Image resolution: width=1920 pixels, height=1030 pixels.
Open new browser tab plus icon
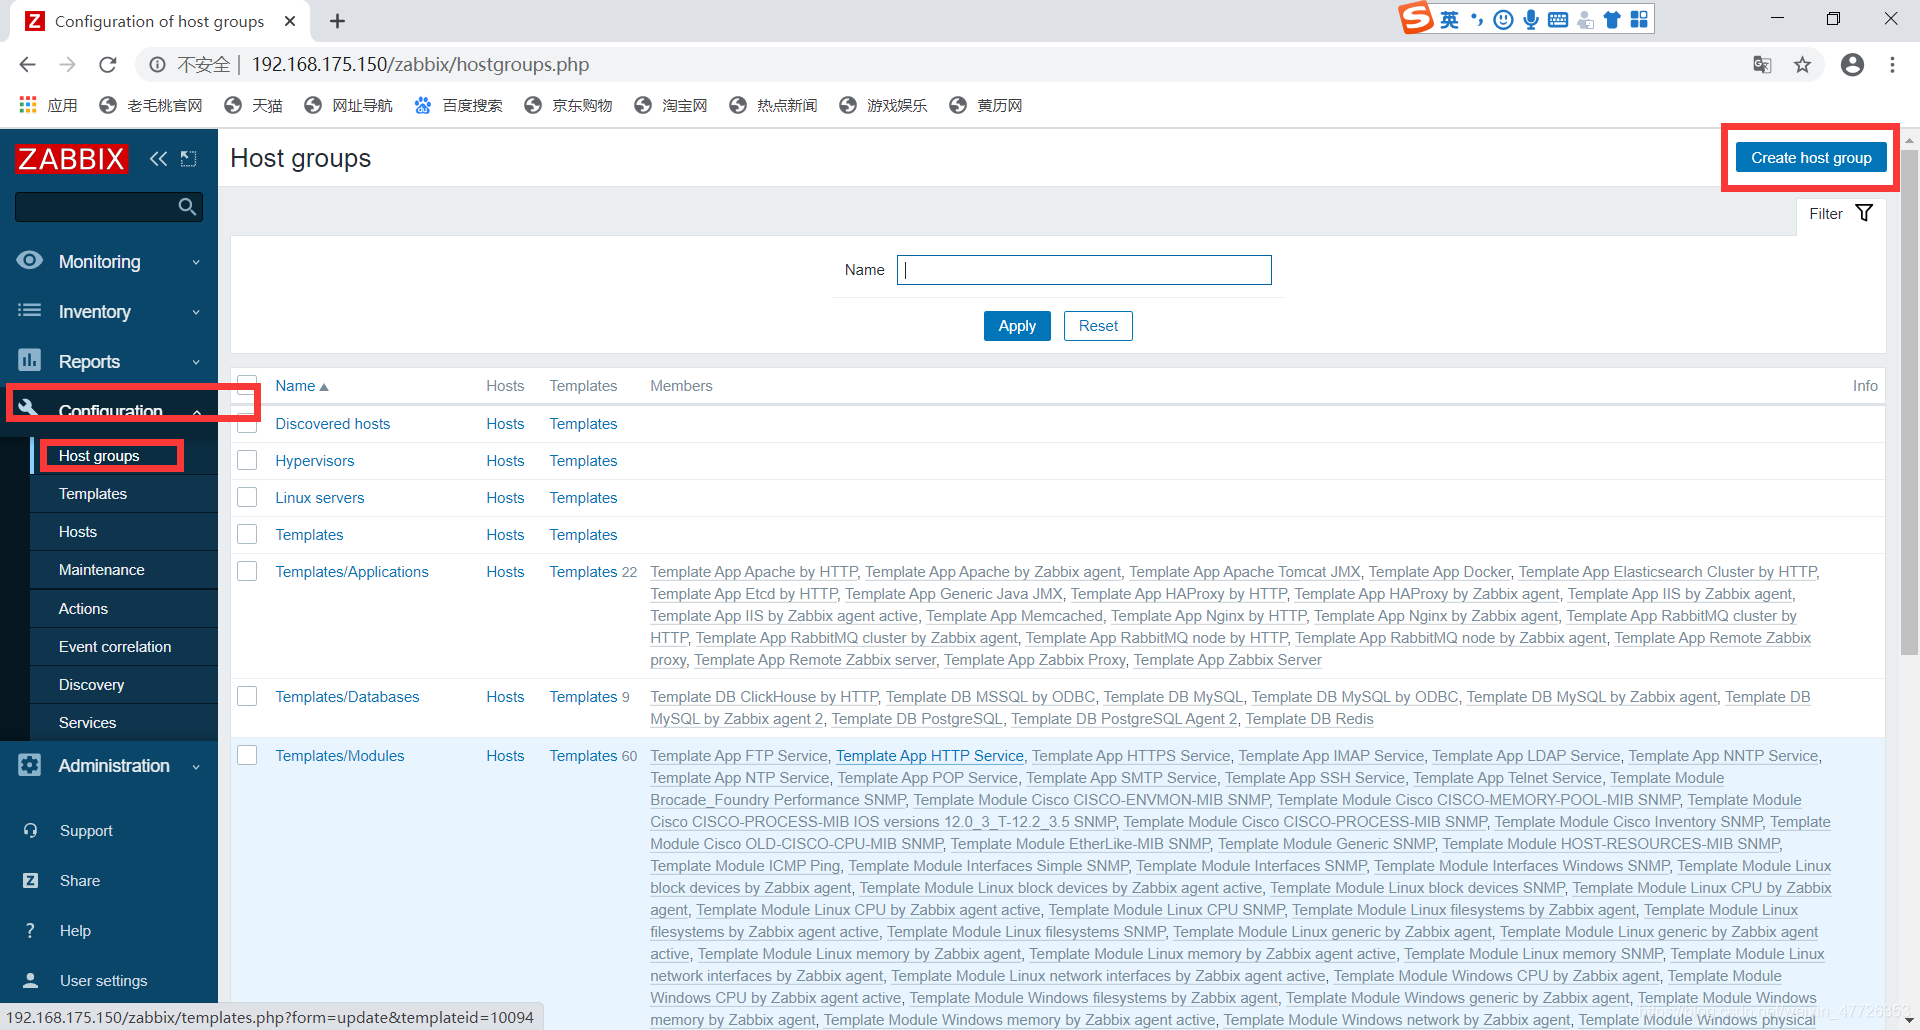point(337,21)
